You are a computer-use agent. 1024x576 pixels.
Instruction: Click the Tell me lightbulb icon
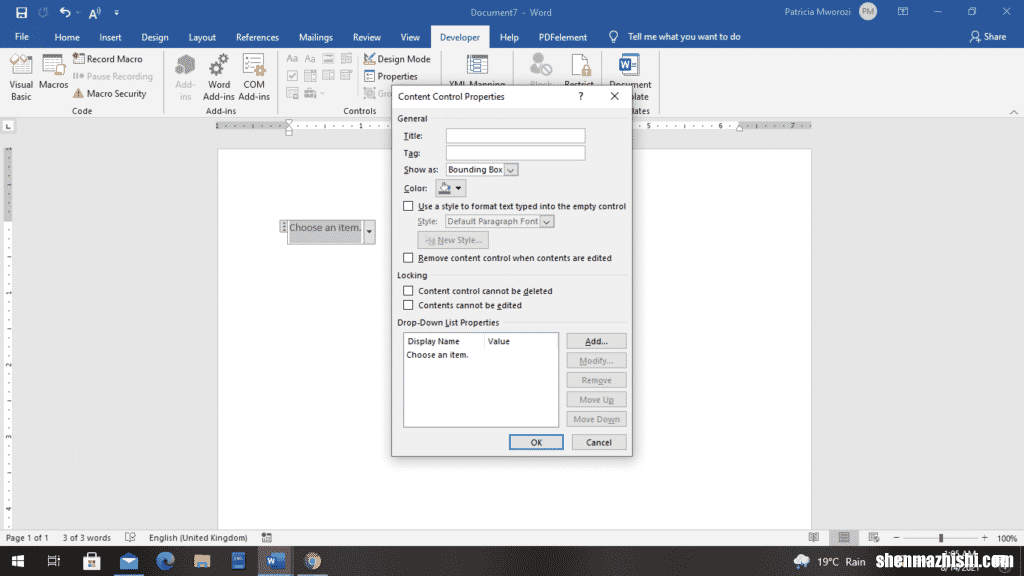click(613, 37)
